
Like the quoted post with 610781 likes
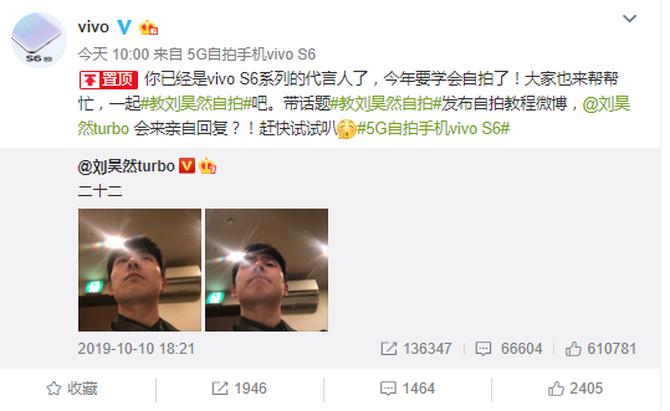coord(601,349)
